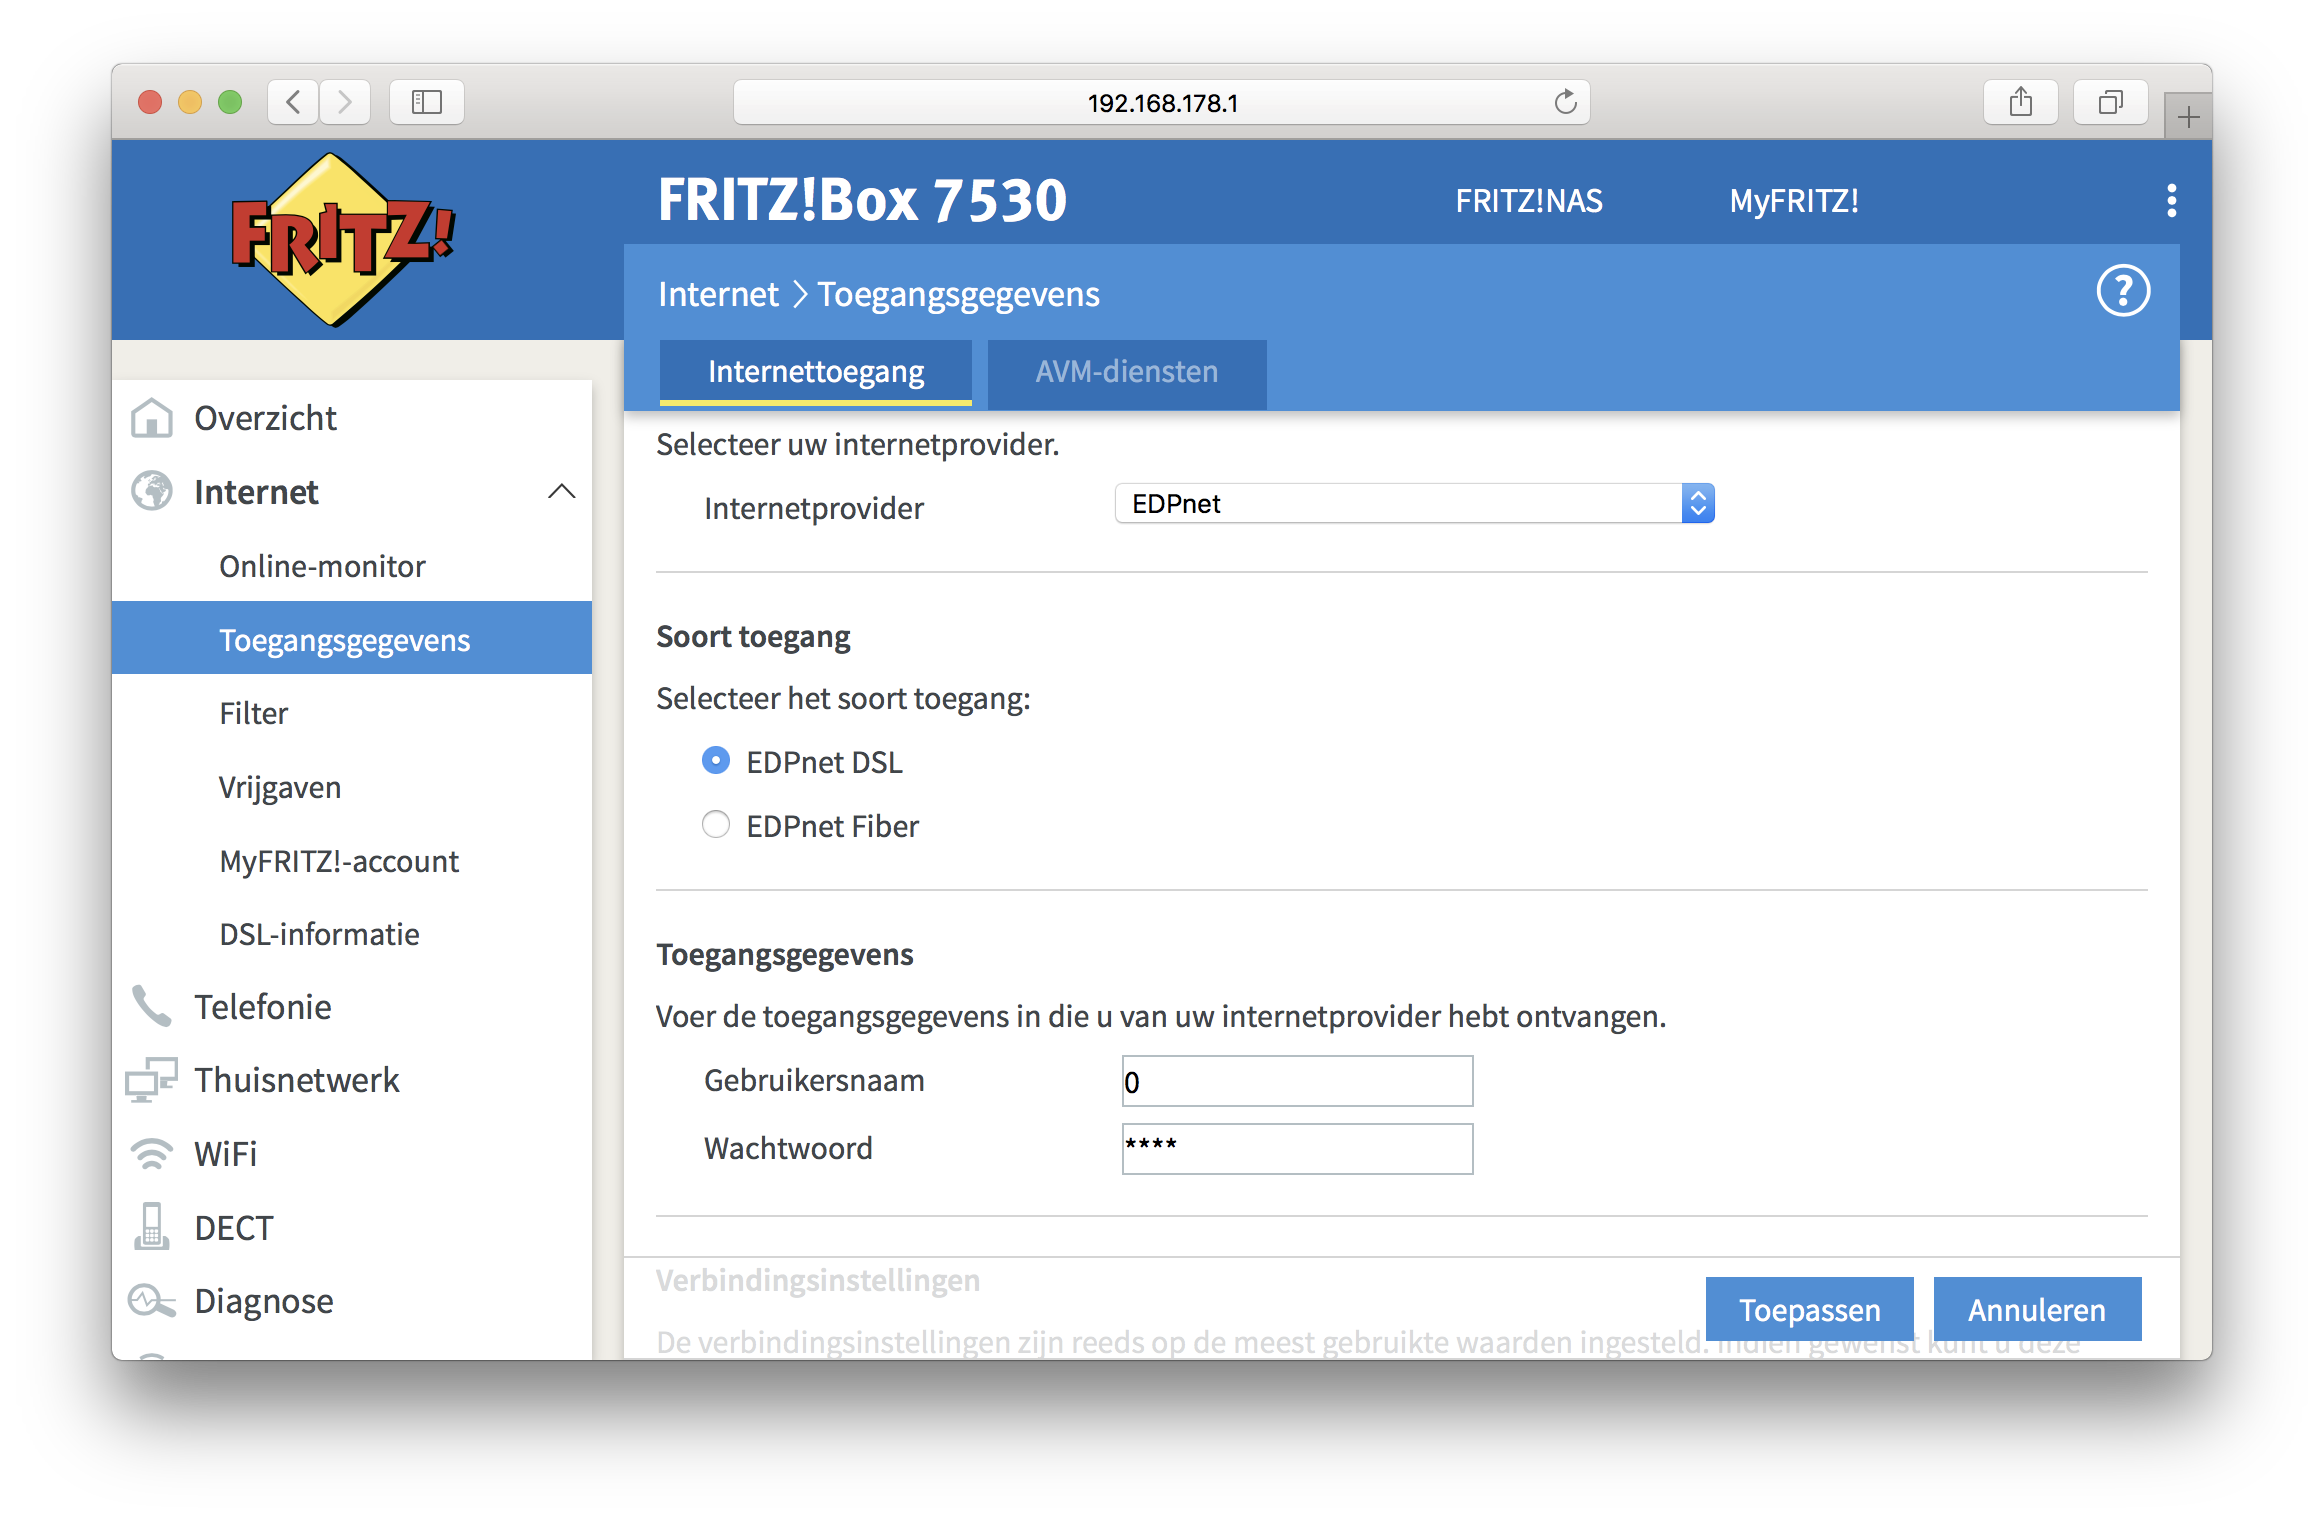Switch to the Internettoegang tab
The width and height of the screenshot is (2324, 1520).
816,373
